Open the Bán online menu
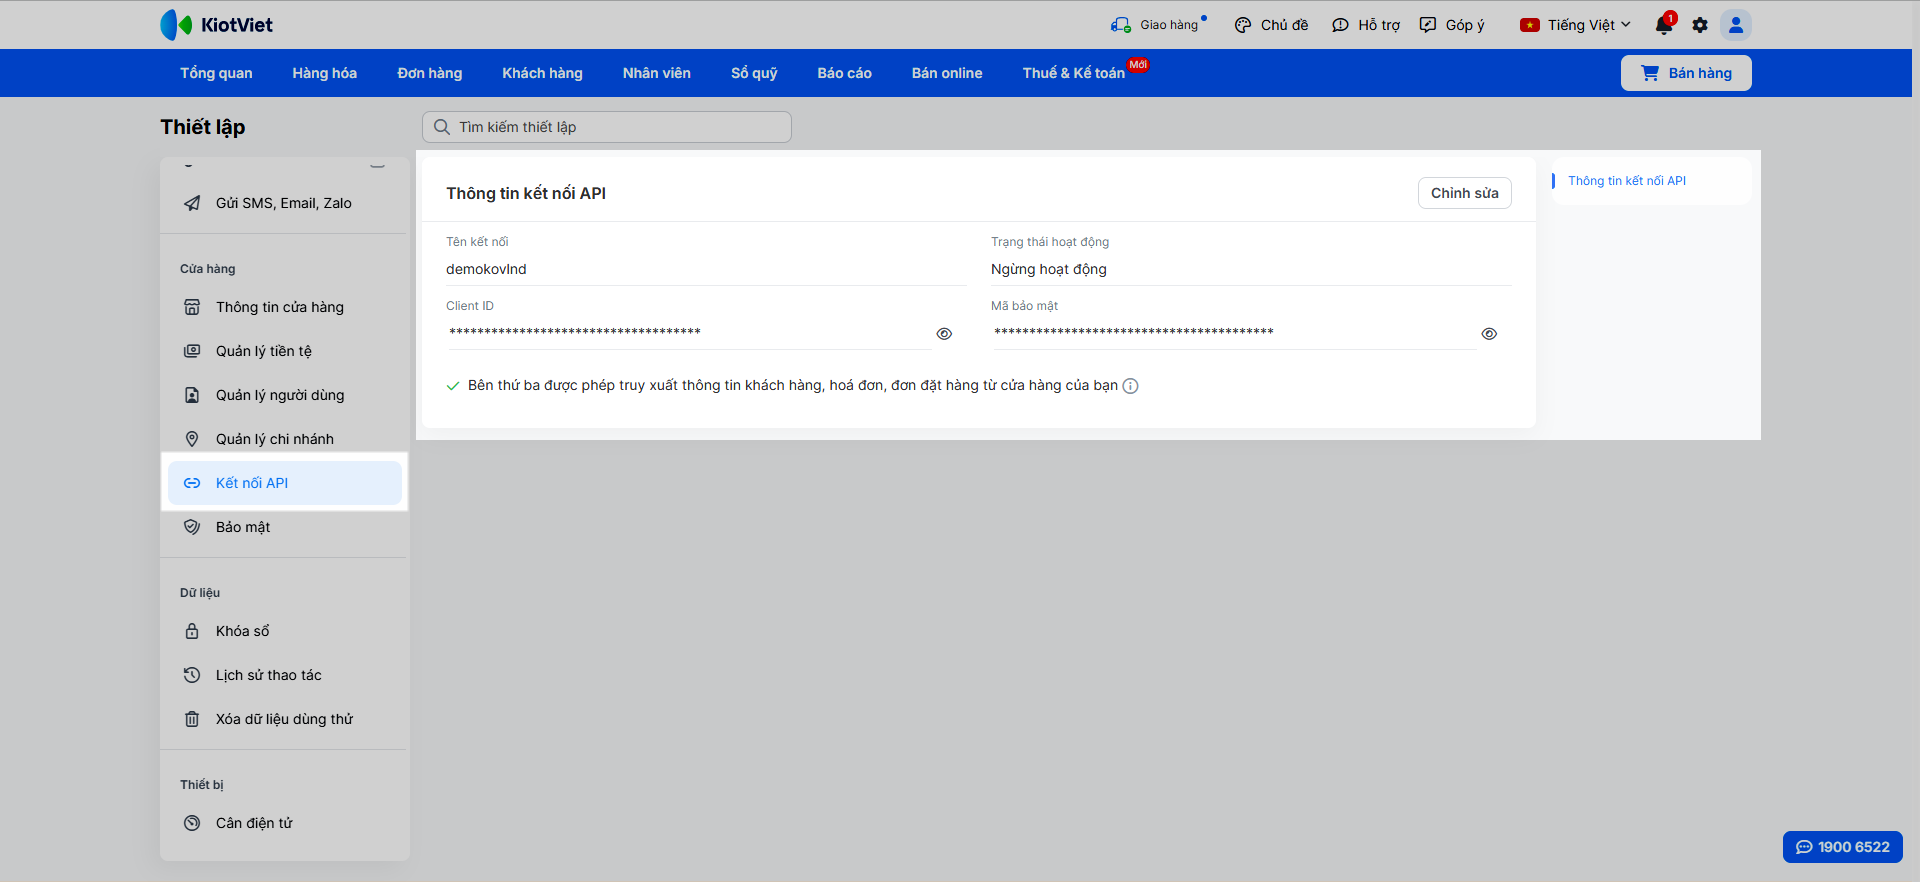Screen dimensions: 1920x882 tap(947, 73)
